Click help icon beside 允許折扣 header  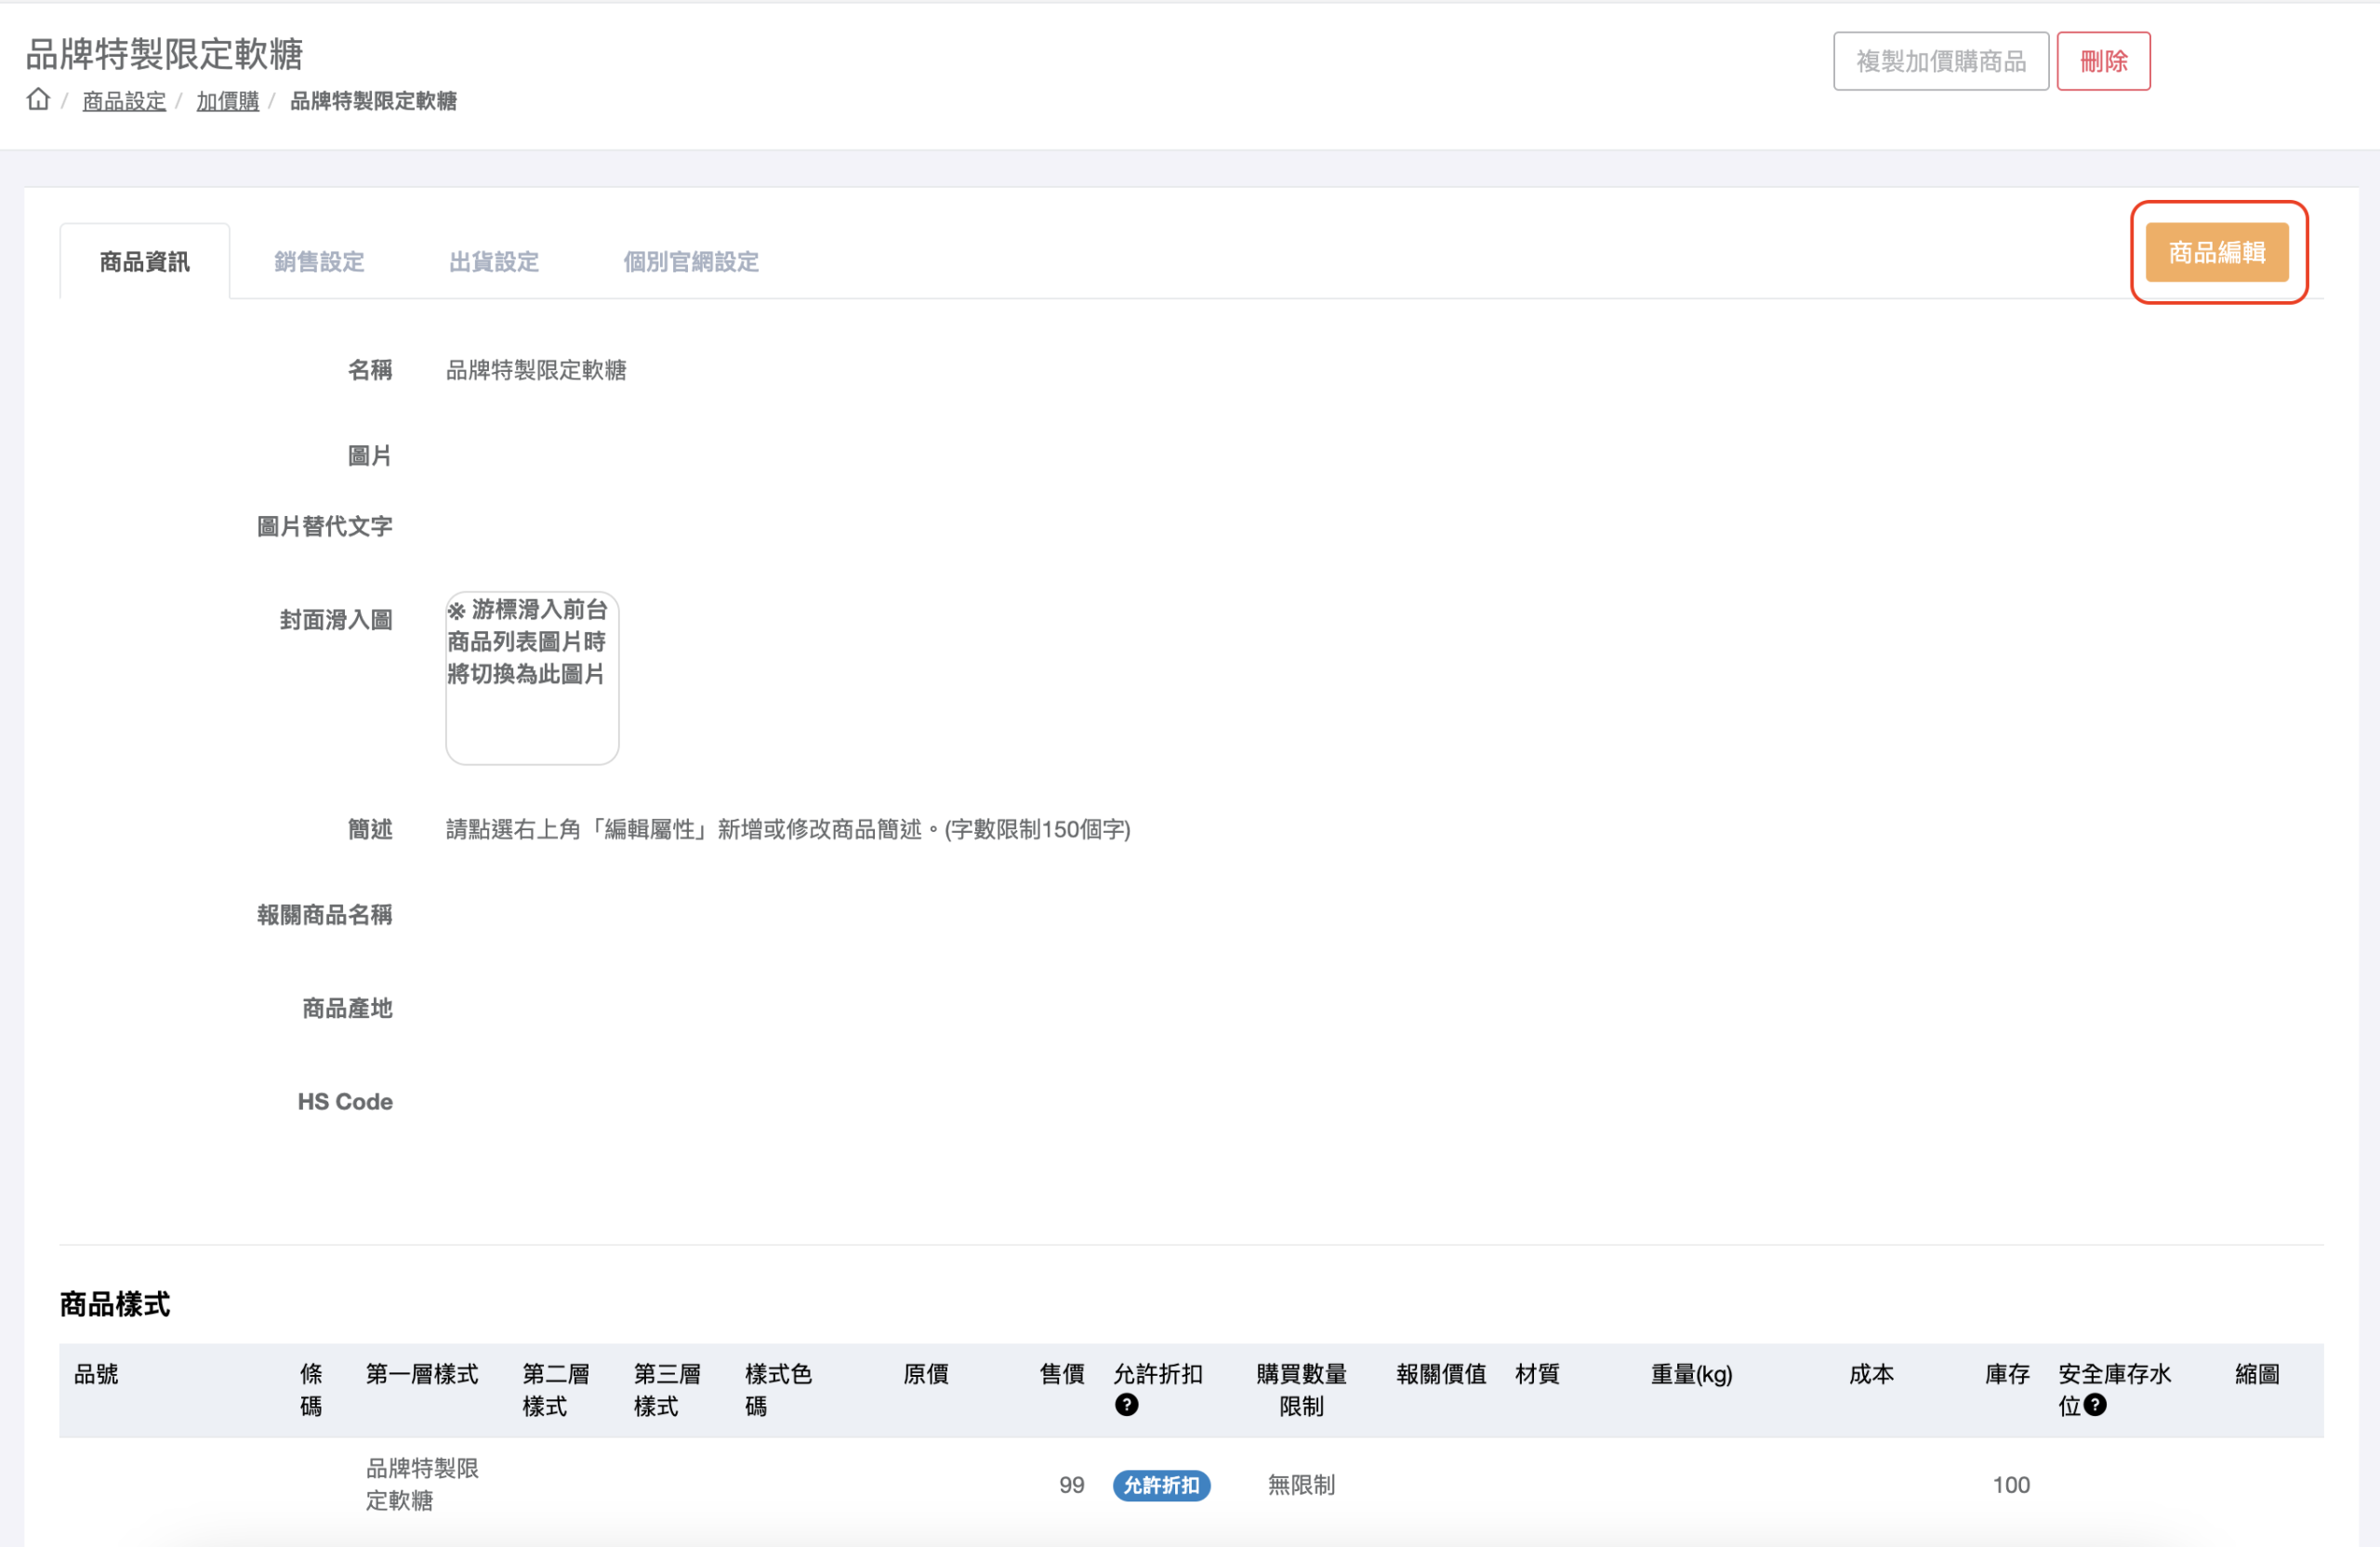[1126, 1405]
